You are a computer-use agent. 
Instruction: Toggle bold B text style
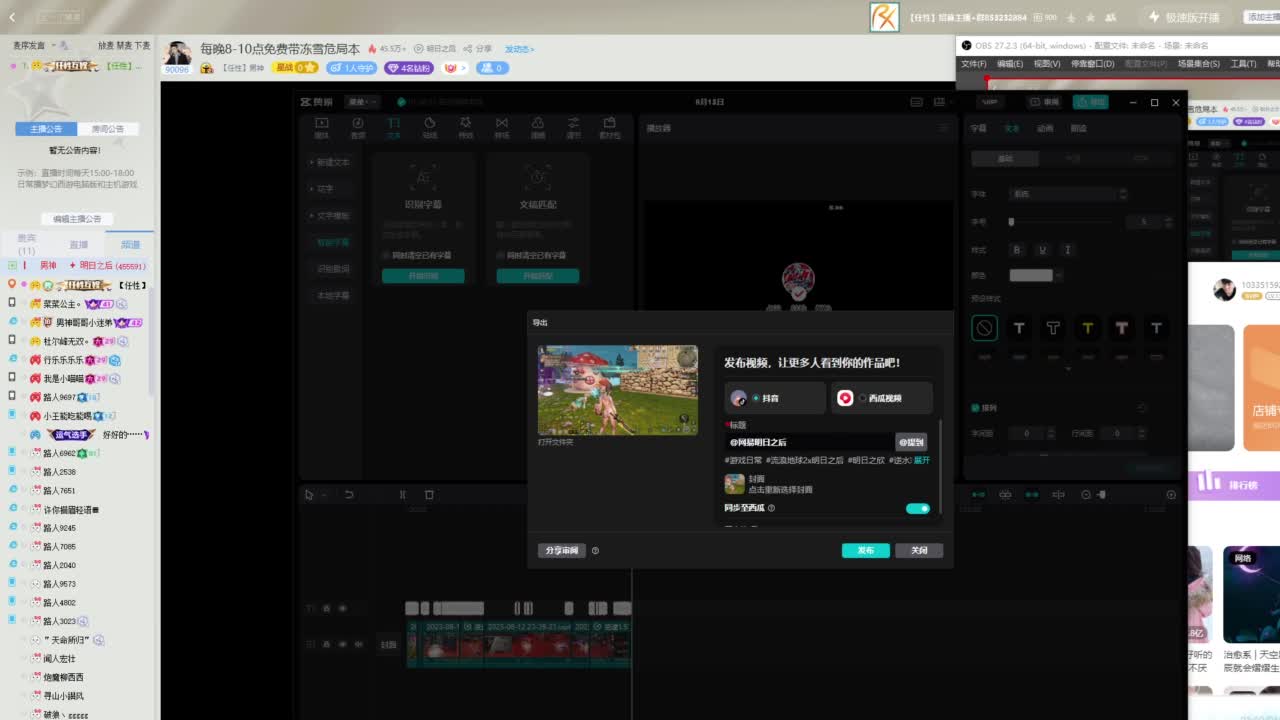click(1017, 250)
